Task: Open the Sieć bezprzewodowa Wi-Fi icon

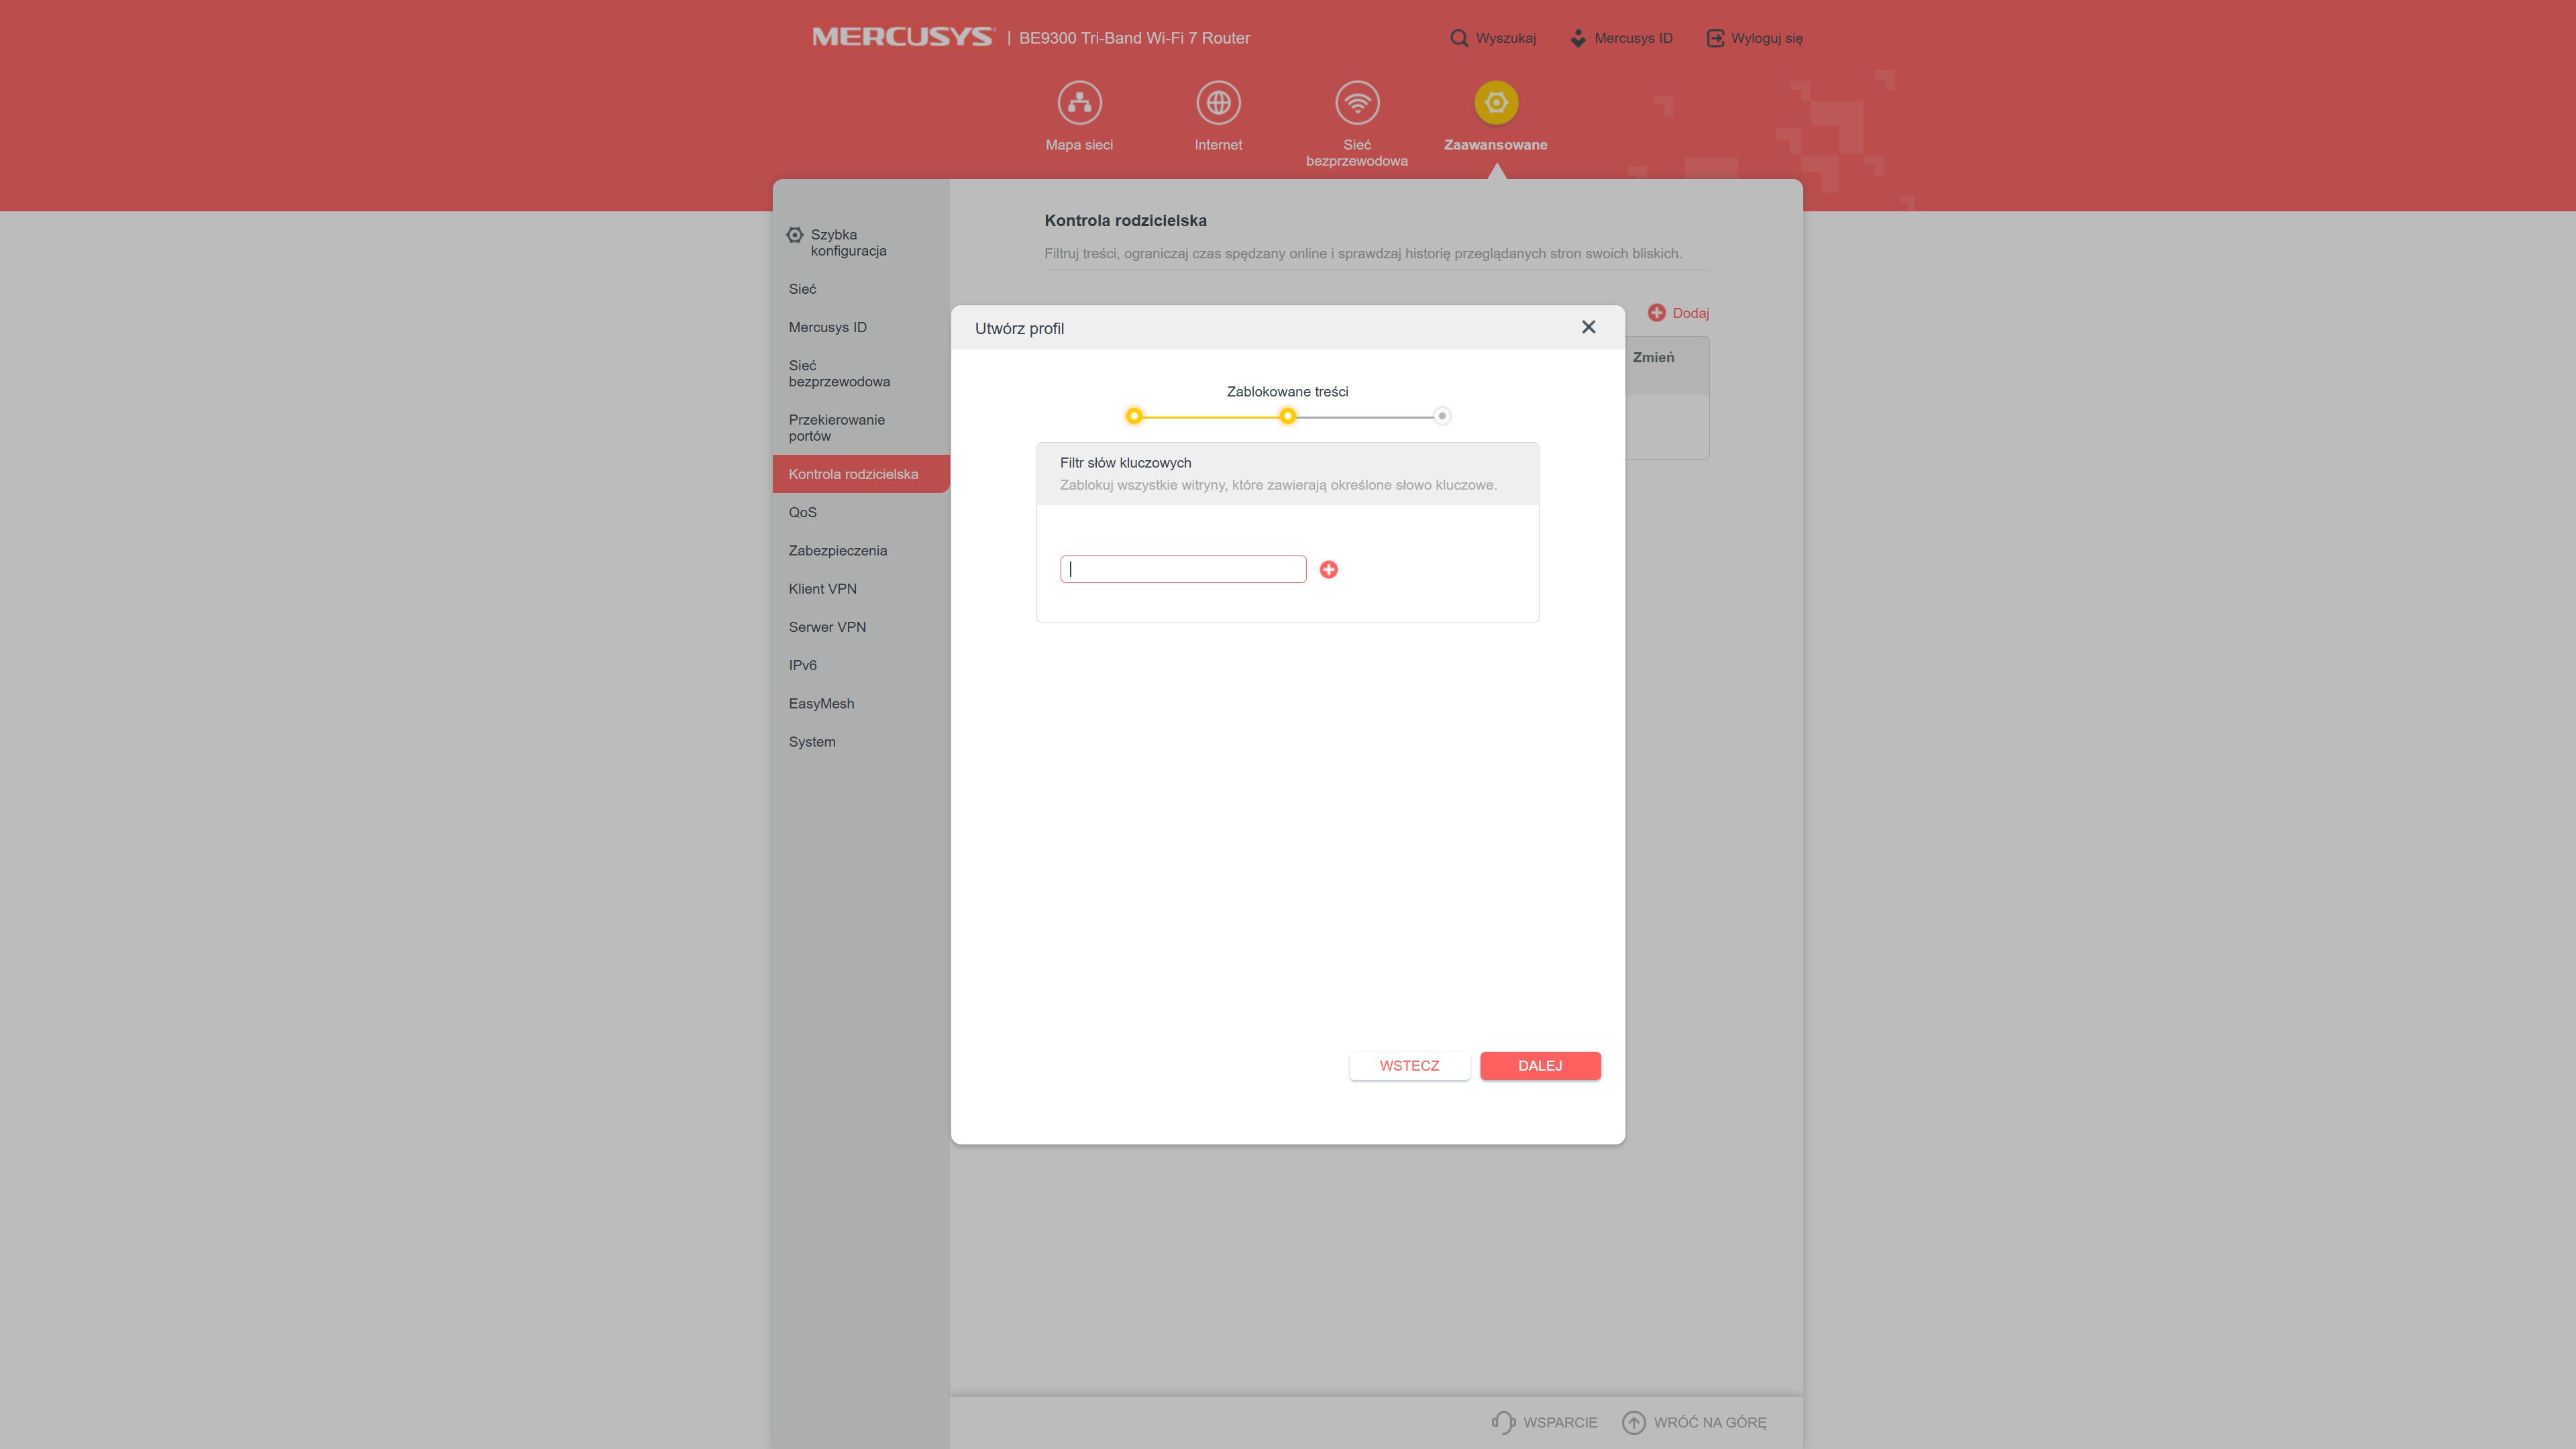Action: click(1357, 102)
